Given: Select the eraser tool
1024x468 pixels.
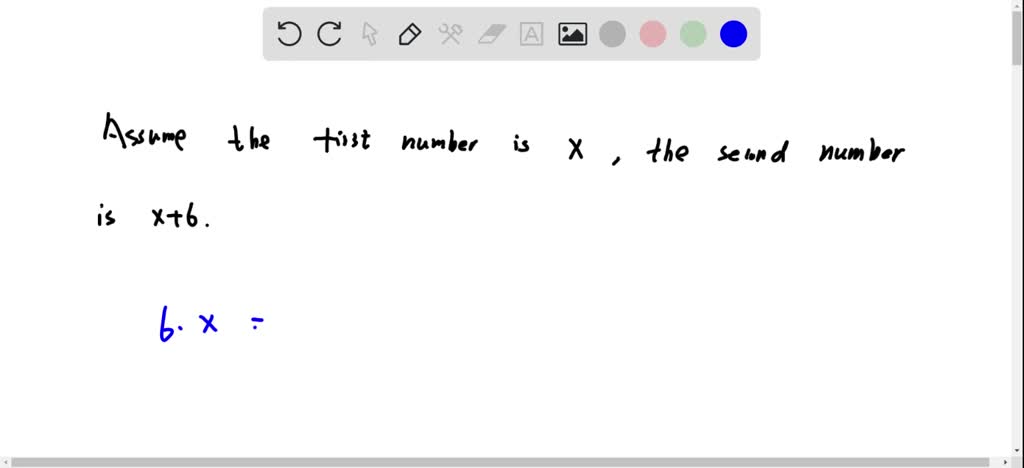Looking at the screenshot, I should coord(491,34).
